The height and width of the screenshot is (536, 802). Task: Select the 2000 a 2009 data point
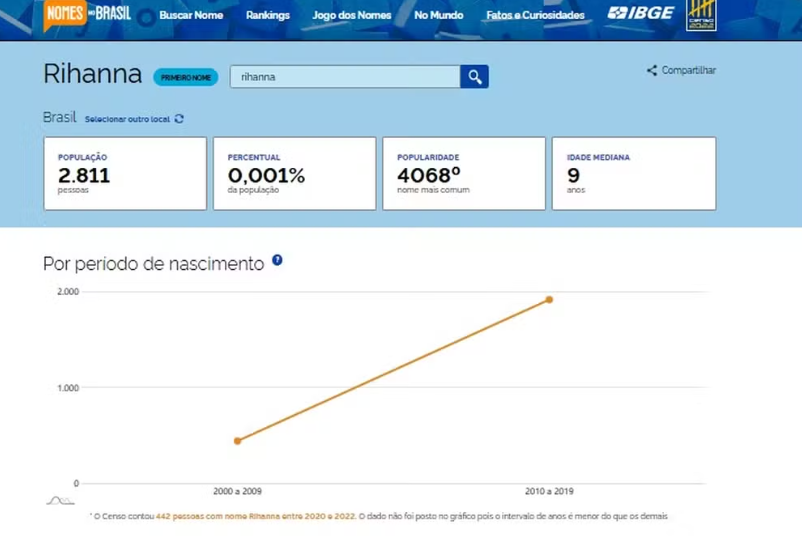click(237, 440)
